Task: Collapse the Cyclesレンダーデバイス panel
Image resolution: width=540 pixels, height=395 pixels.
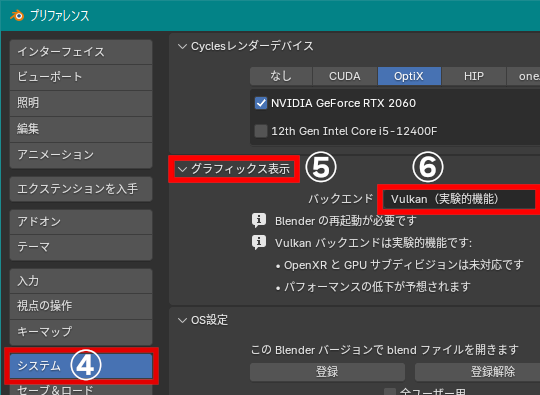Action: (x=182, y=46)
